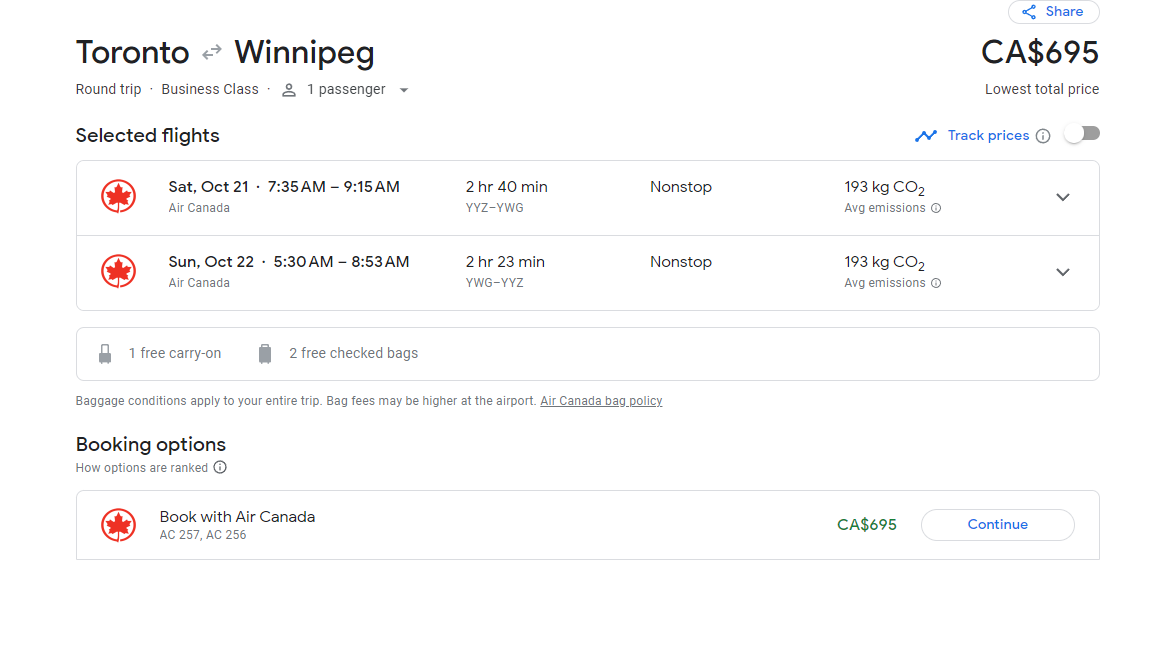Click the person icon beside 1 passenger
Viewport: 1168px width, 648px height.
point(289,90)
